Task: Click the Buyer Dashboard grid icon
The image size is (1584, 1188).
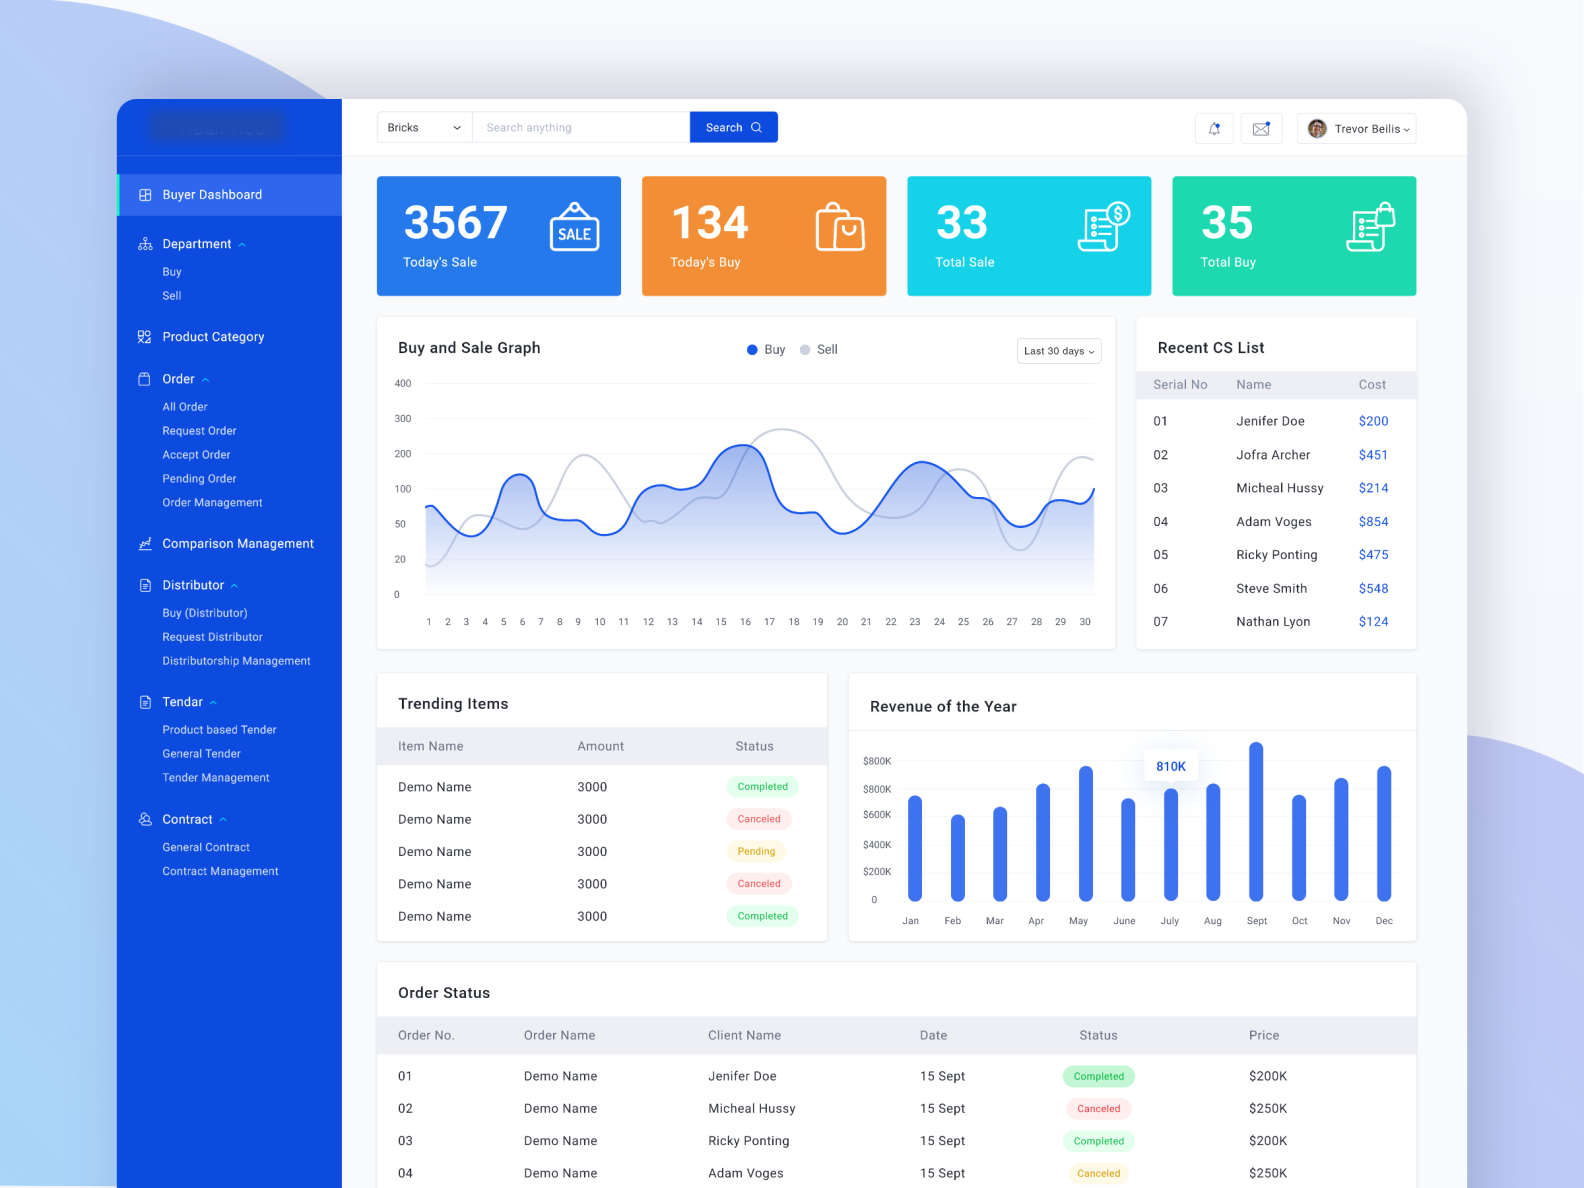Action: click(145, 195)
